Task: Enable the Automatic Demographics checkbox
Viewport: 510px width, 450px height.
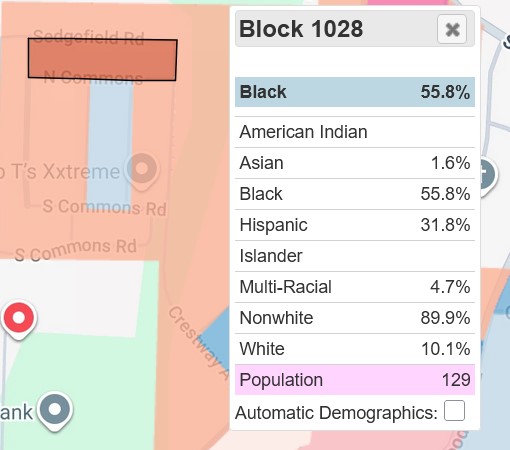Action: tap(454, 411)
